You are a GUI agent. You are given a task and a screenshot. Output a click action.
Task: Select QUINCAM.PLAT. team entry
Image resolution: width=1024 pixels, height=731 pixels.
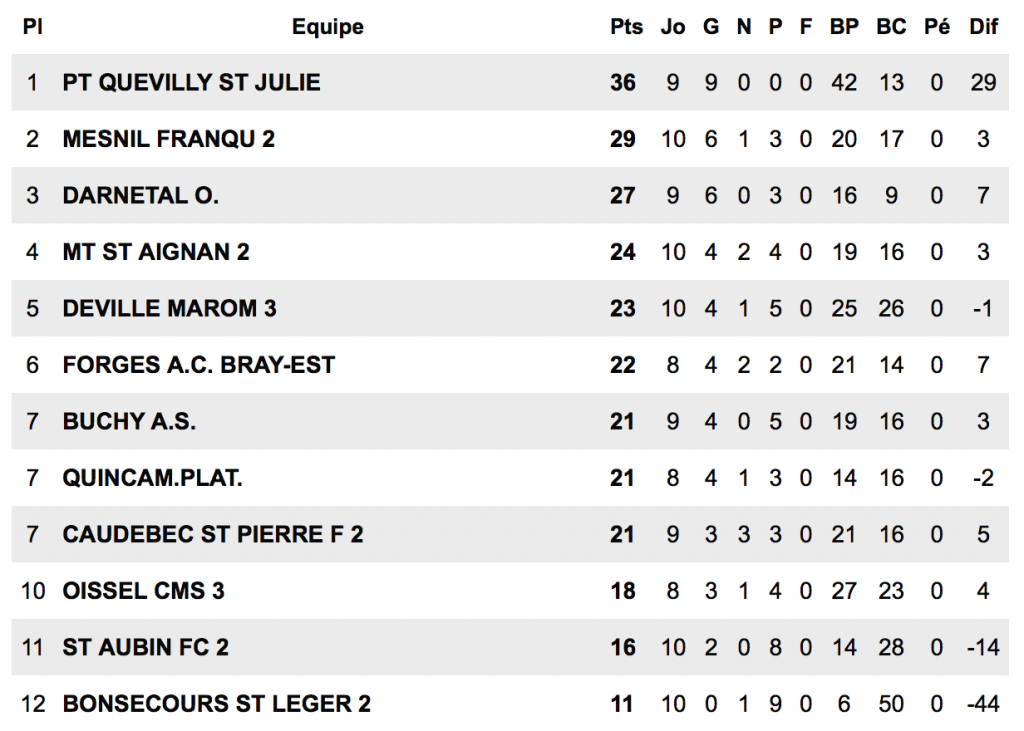pyautogui.click(x=152, y=478)
